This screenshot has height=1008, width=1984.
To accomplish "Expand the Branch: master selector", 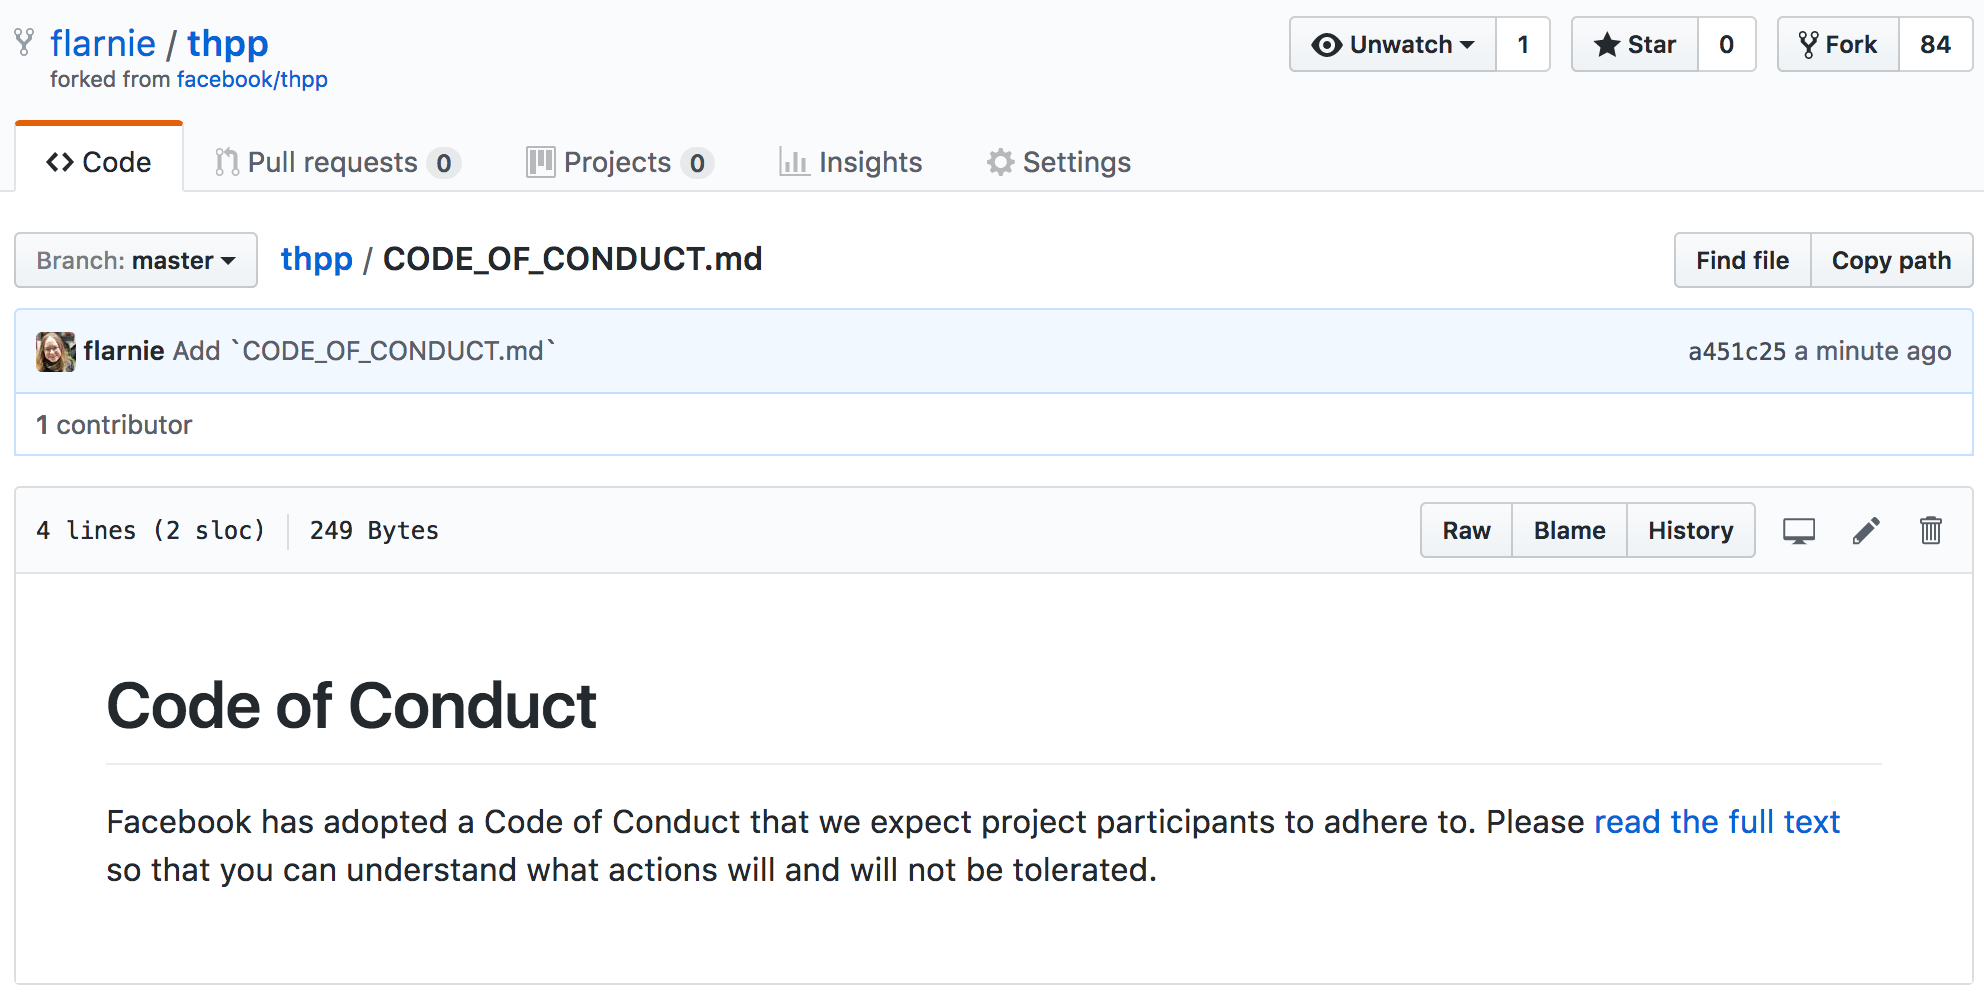I will pos(136,260).
